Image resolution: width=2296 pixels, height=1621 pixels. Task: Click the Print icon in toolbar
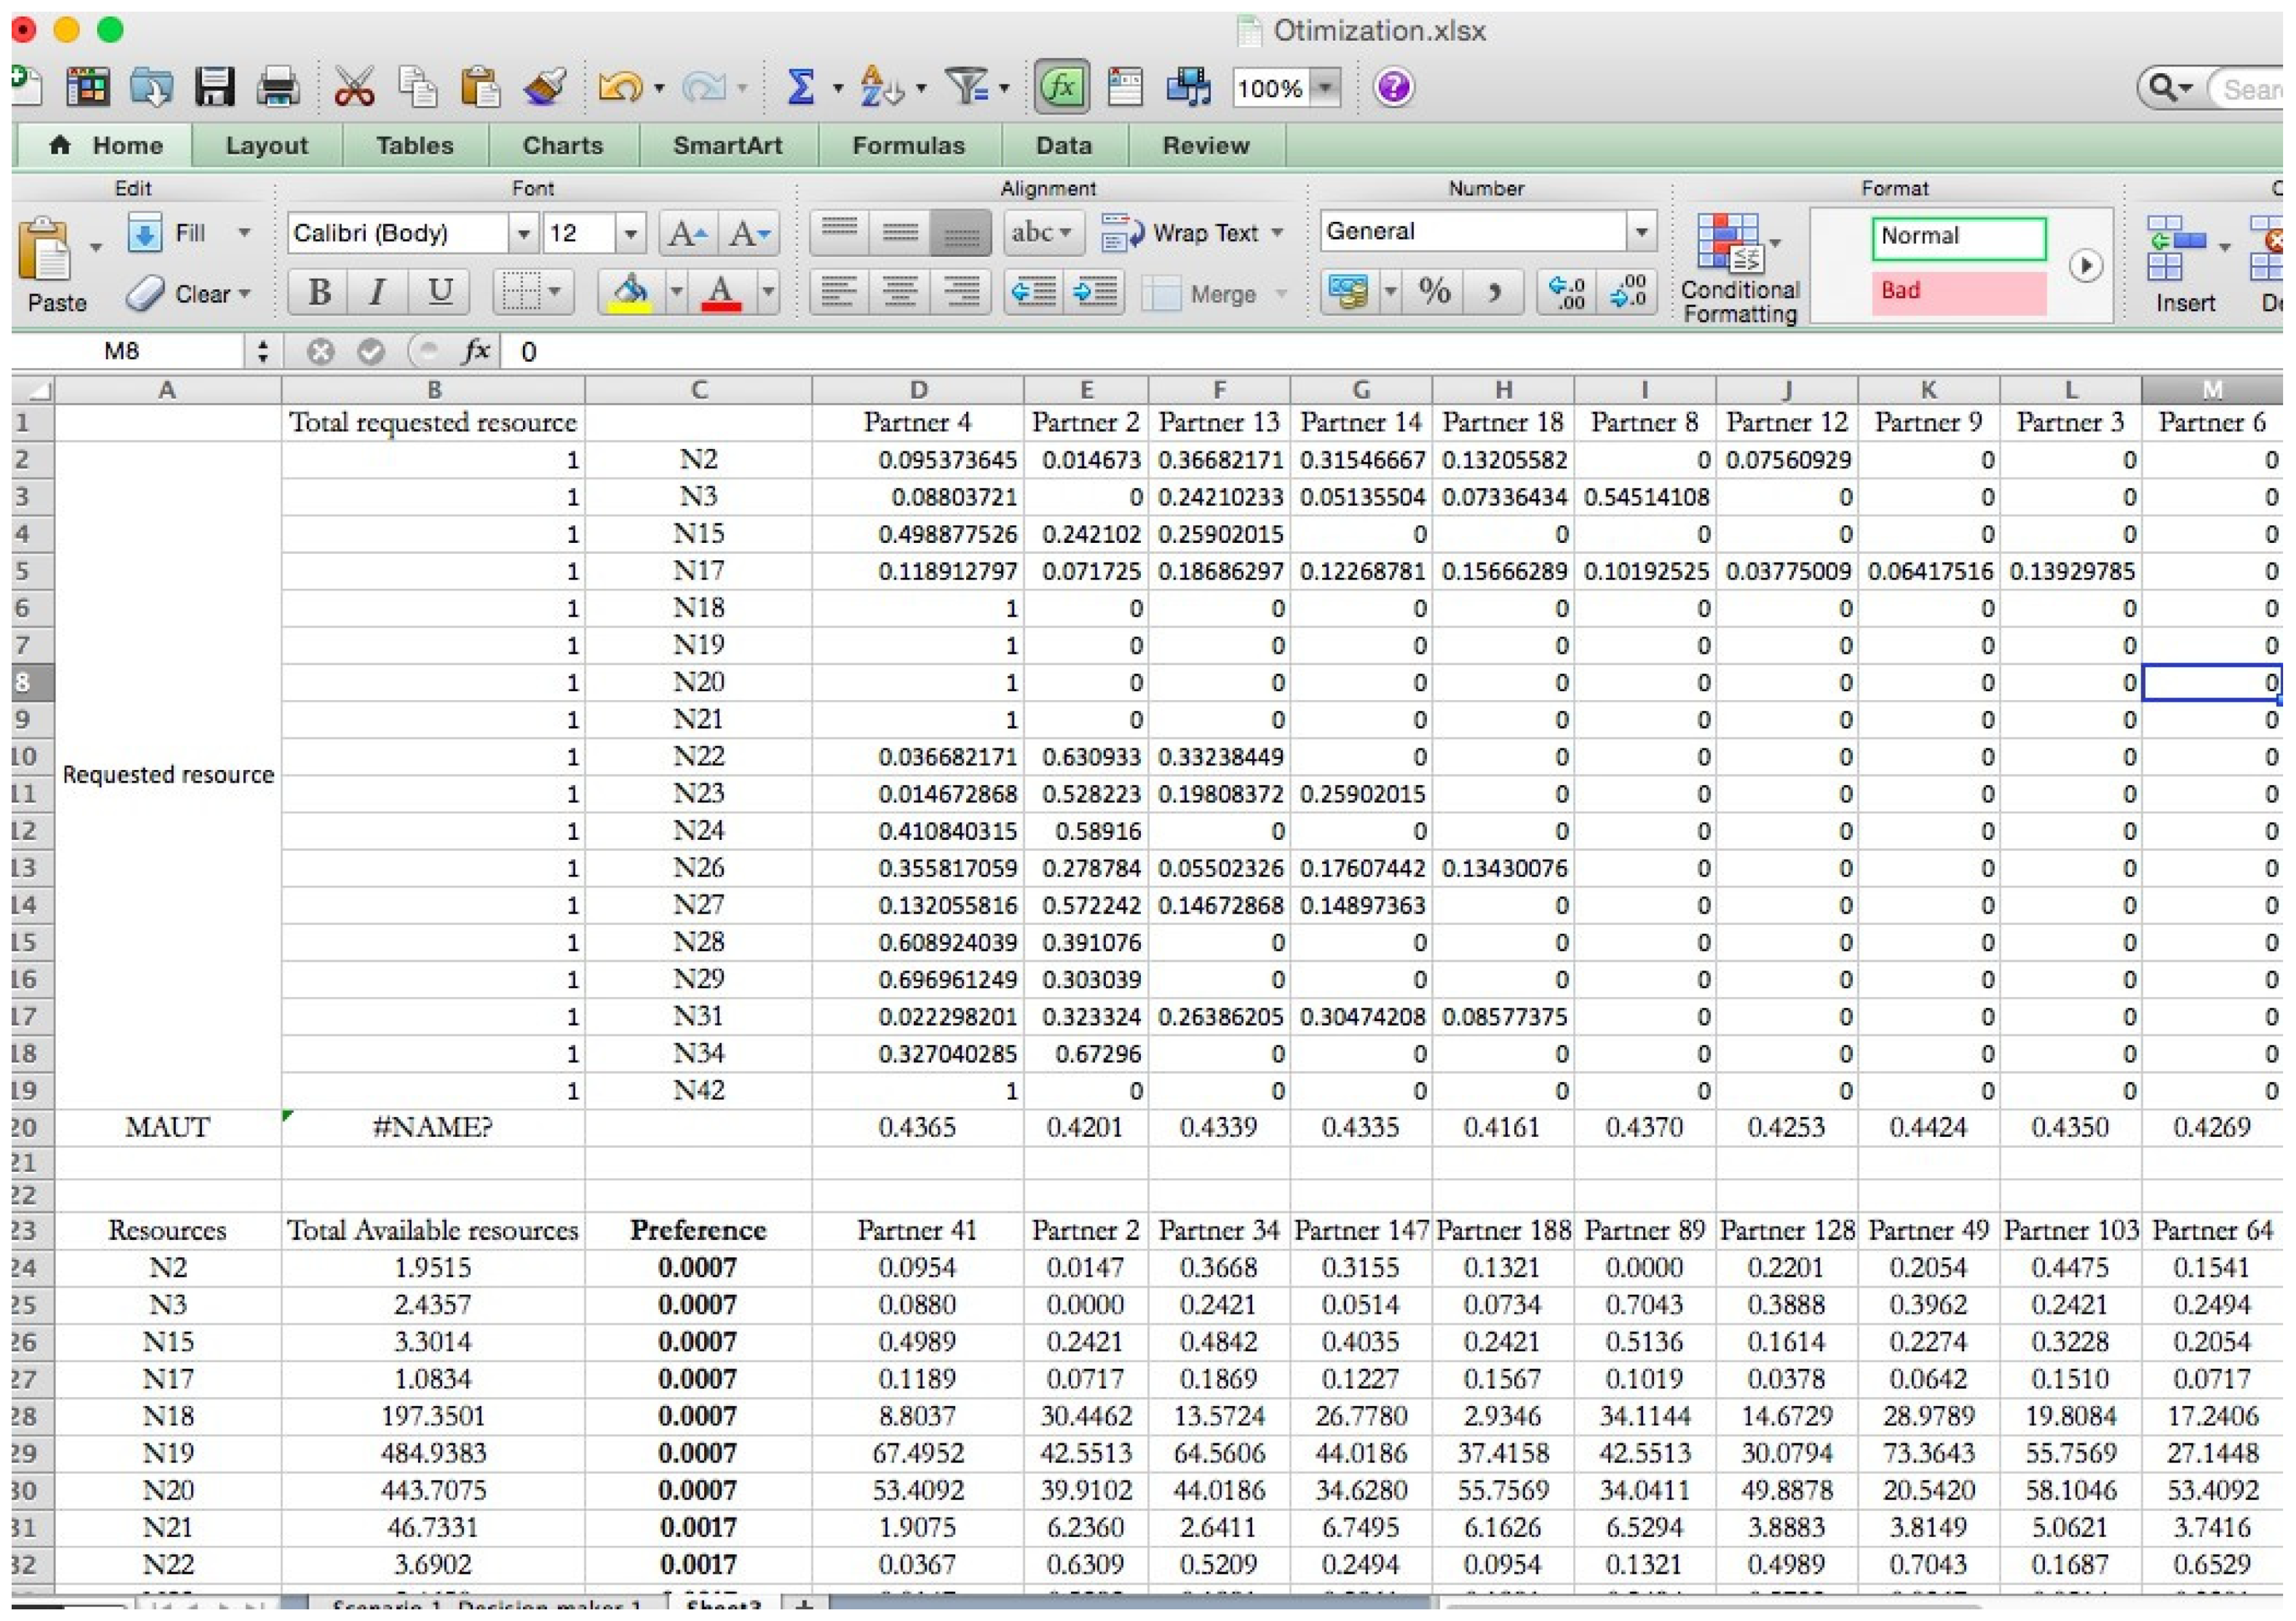[278, 87]
